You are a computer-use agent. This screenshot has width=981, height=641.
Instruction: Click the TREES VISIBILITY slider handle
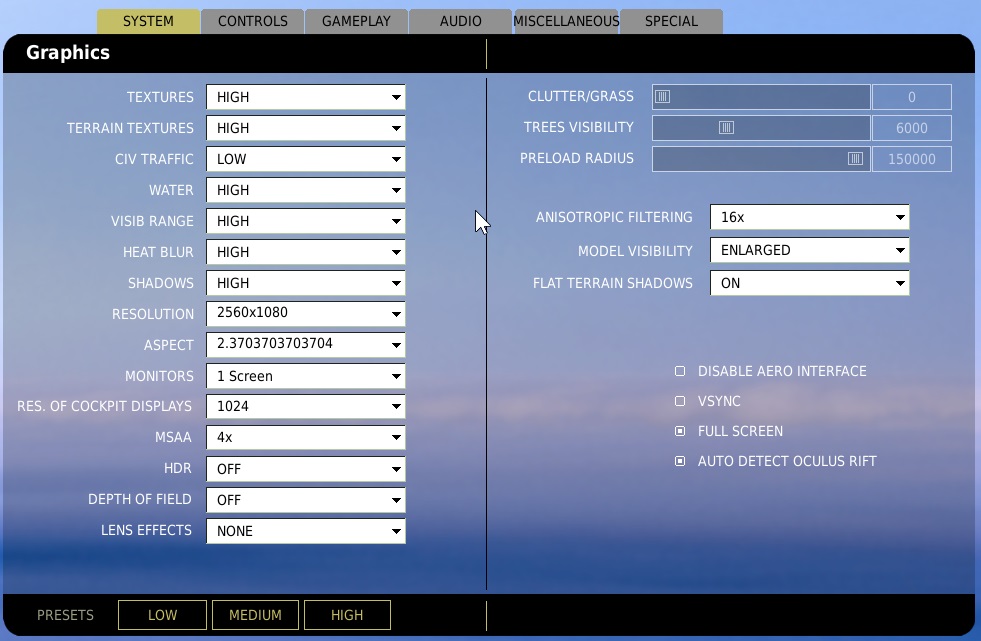click(x=726, y=128)
